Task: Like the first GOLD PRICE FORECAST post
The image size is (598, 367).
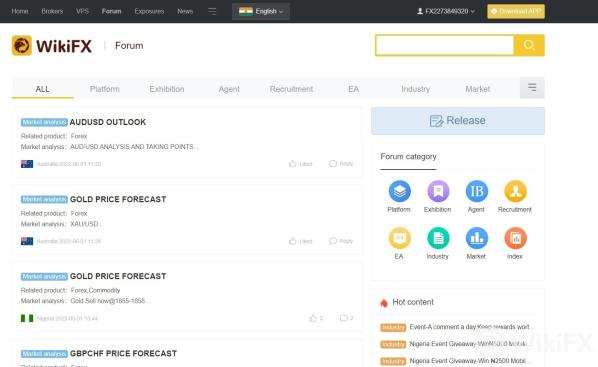Action: coord(301,241)
